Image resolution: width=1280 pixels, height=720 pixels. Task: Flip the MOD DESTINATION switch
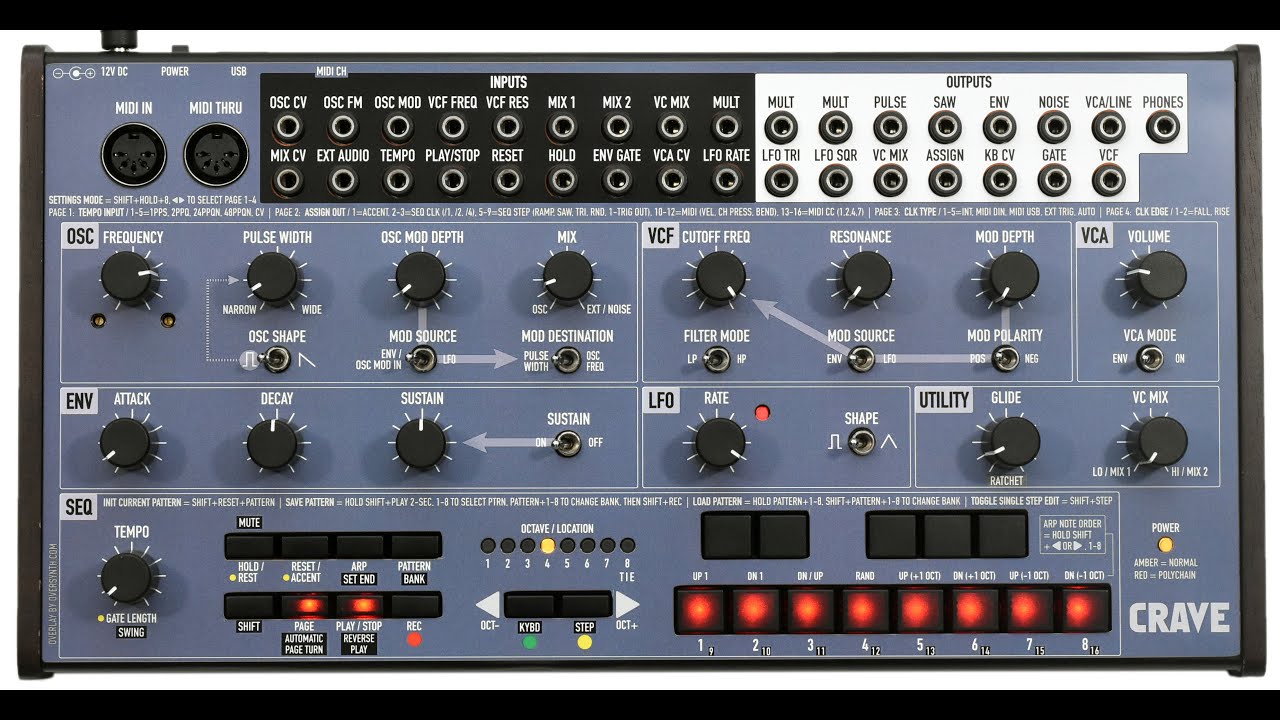[568, 360]
